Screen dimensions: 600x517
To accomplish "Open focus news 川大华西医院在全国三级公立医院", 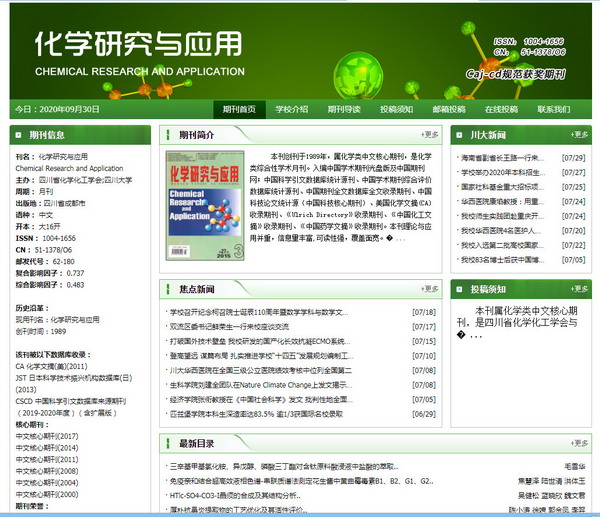I will [x=261, y=371].
